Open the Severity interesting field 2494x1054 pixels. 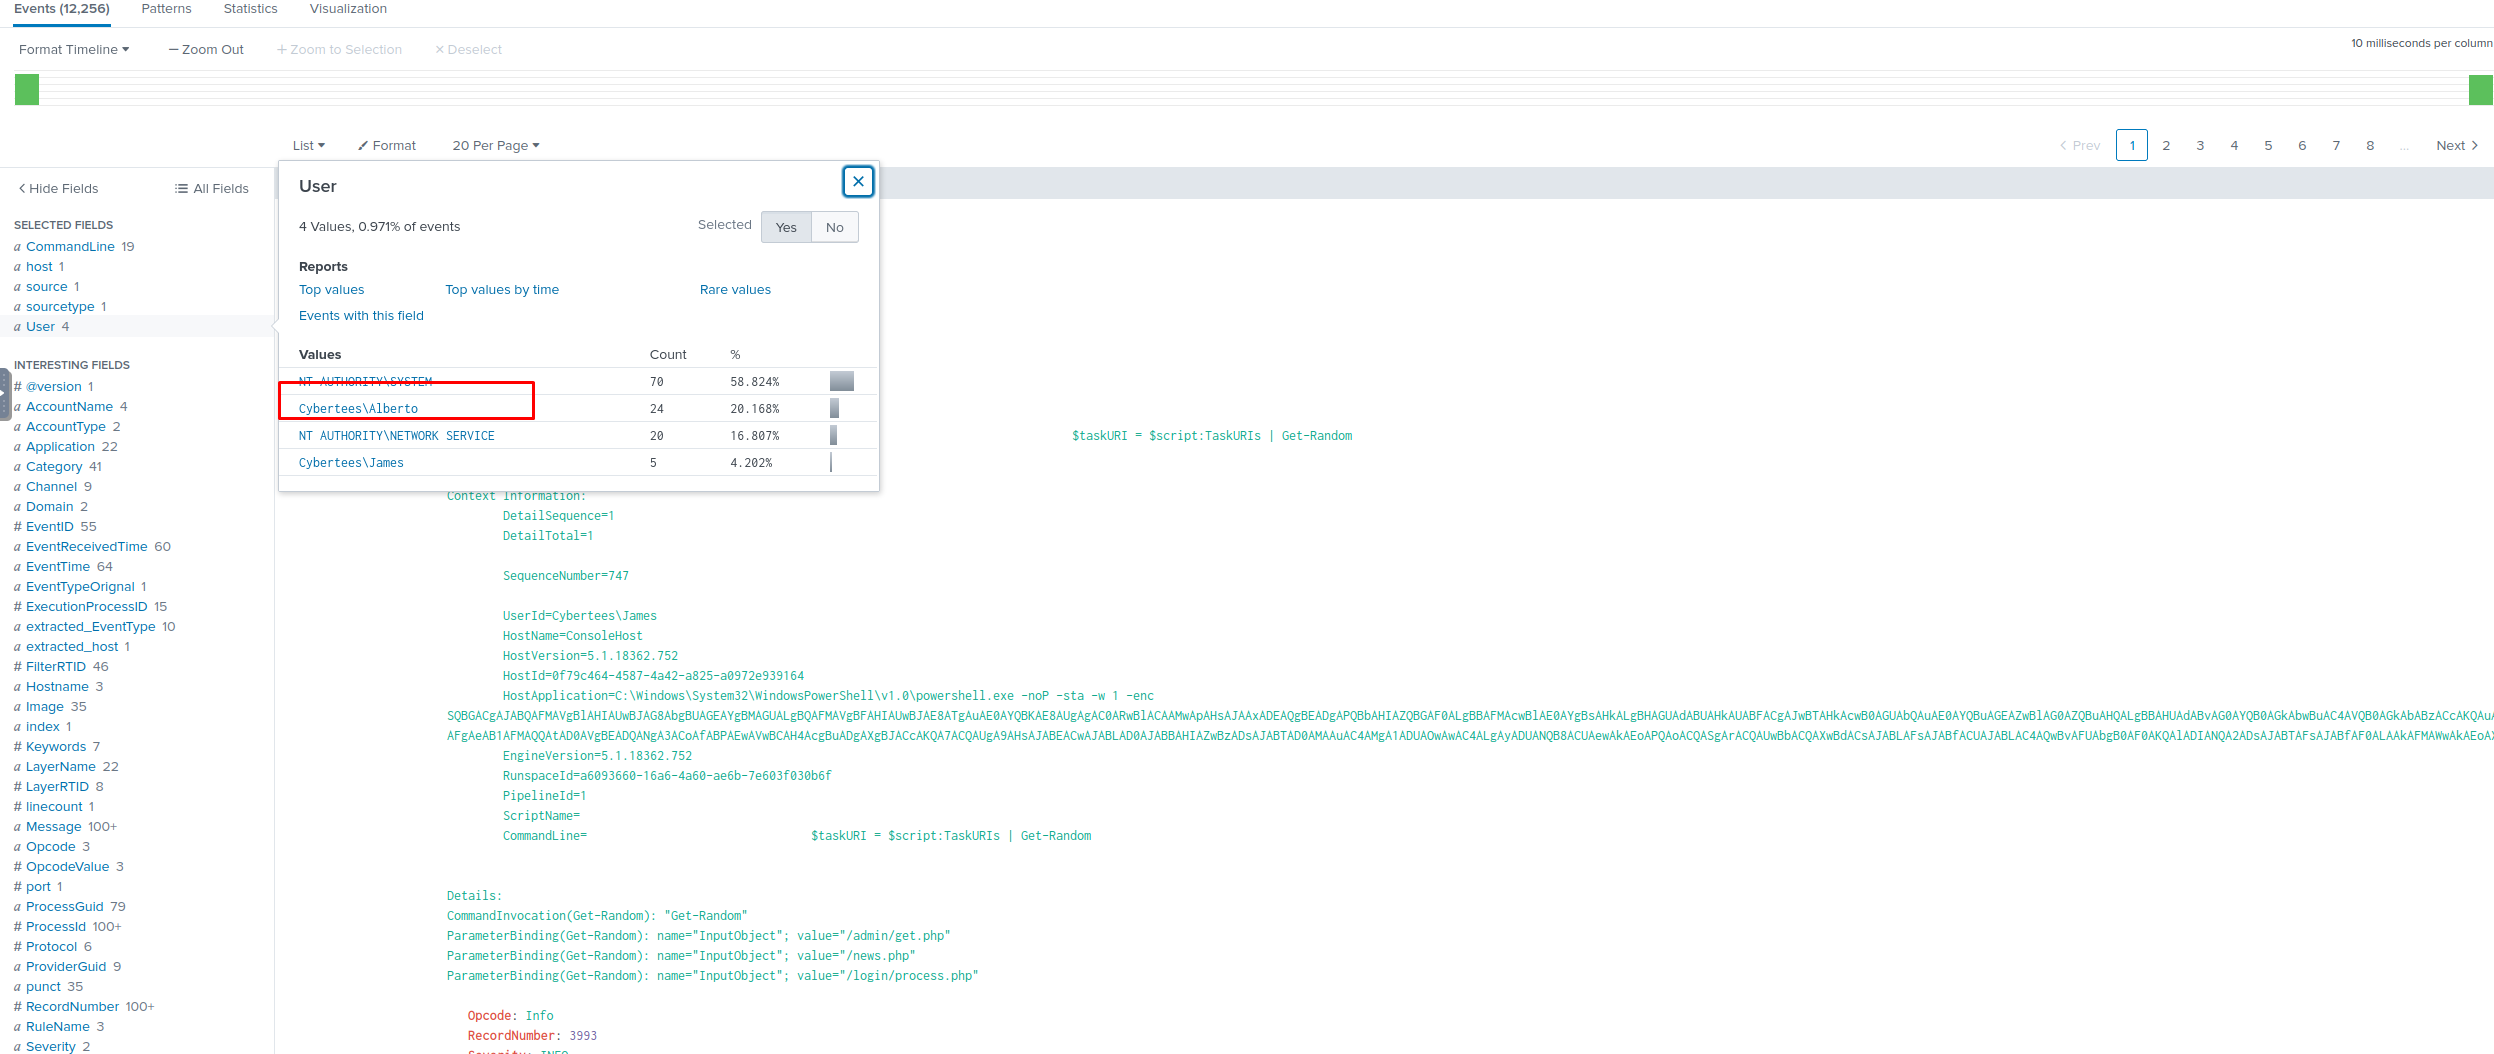pos(51,1047)
